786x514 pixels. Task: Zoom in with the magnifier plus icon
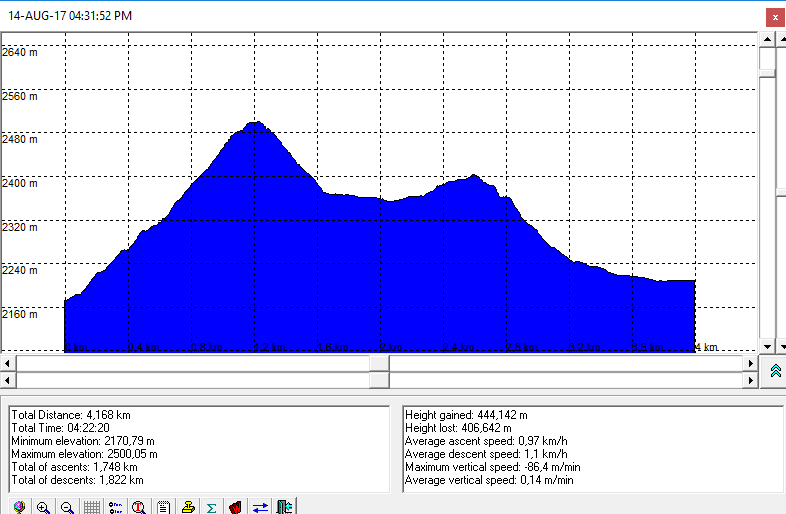tap(43, 507)
